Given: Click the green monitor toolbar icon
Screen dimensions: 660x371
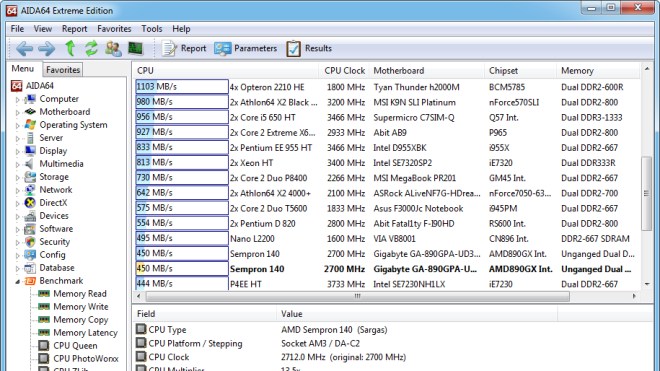Looking at the screenshot, I should 136,48.
